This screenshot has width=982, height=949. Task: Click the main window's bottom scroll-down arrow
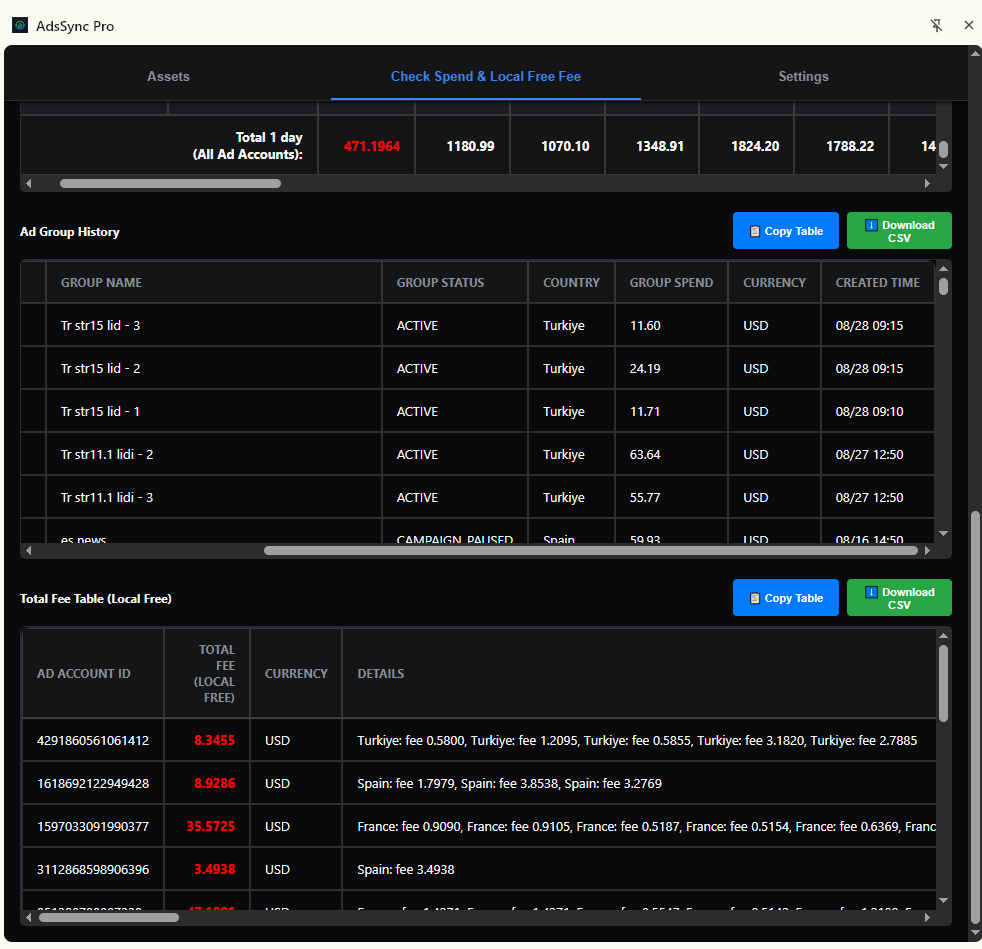(975, 933)
